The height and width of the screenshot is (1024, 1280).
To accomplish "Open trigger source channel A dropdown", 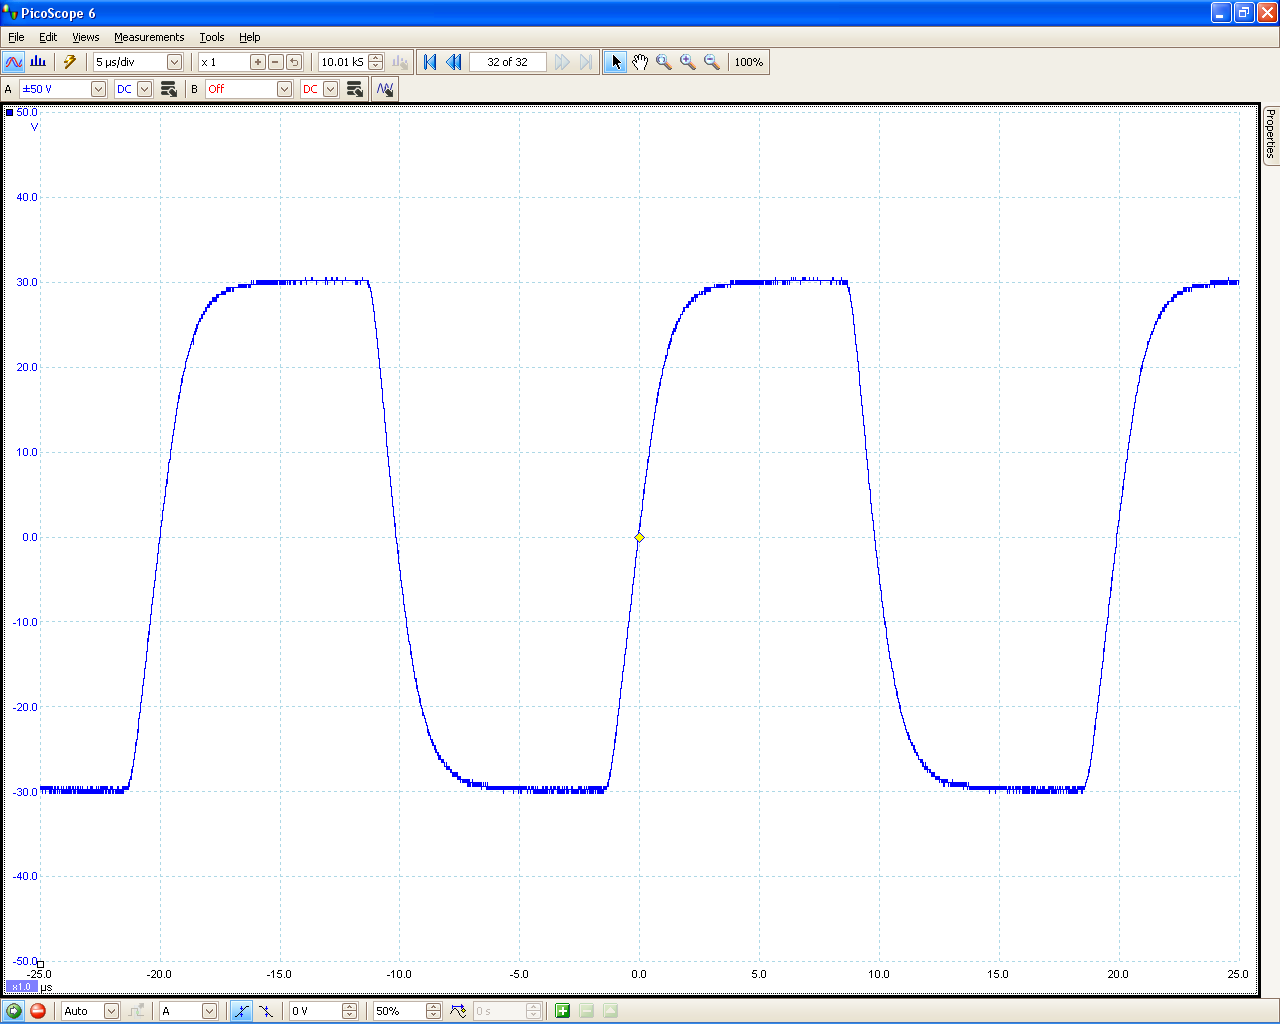I will (x=209, y=1011).
